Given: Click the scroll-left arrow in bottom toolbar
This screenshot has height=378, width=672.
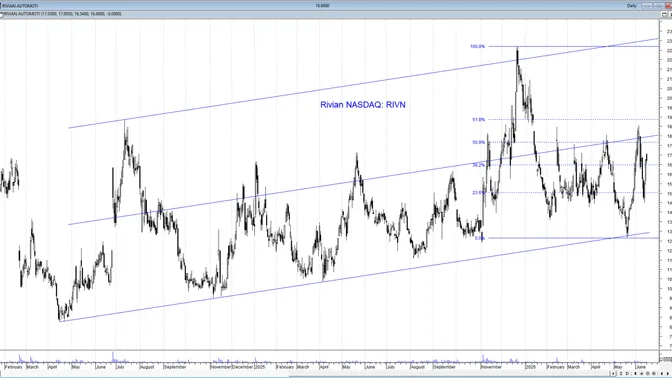Looking at the screenshot, I should click(662, 373).
